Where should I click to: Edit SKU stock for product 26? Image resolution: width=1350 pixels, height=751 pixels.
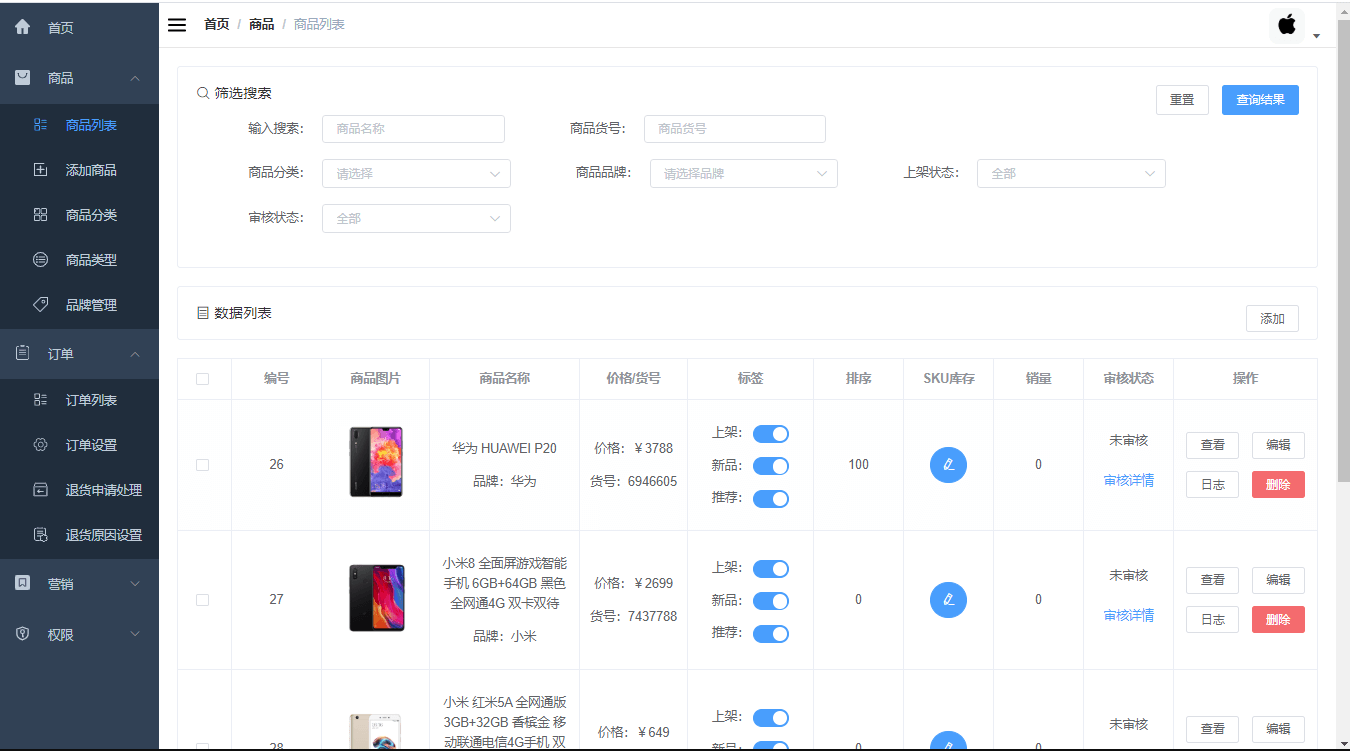(948, 464)
